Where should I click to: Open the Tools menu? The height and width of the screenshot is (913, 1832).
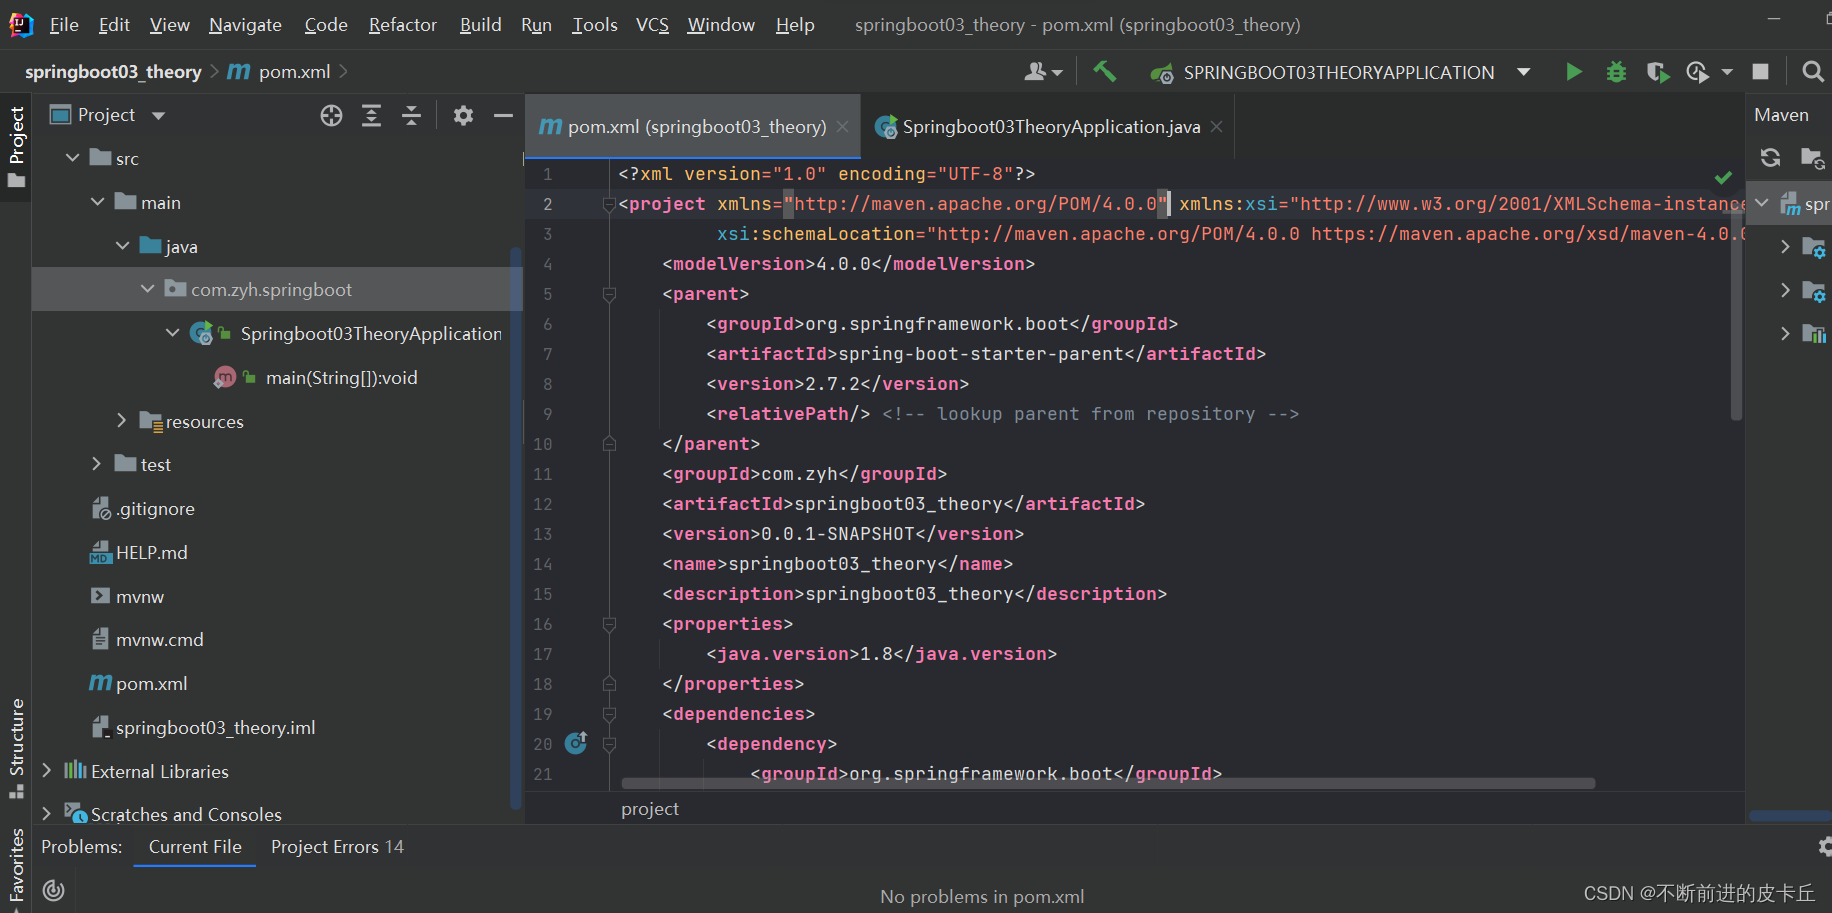click(x=594, y=25)
